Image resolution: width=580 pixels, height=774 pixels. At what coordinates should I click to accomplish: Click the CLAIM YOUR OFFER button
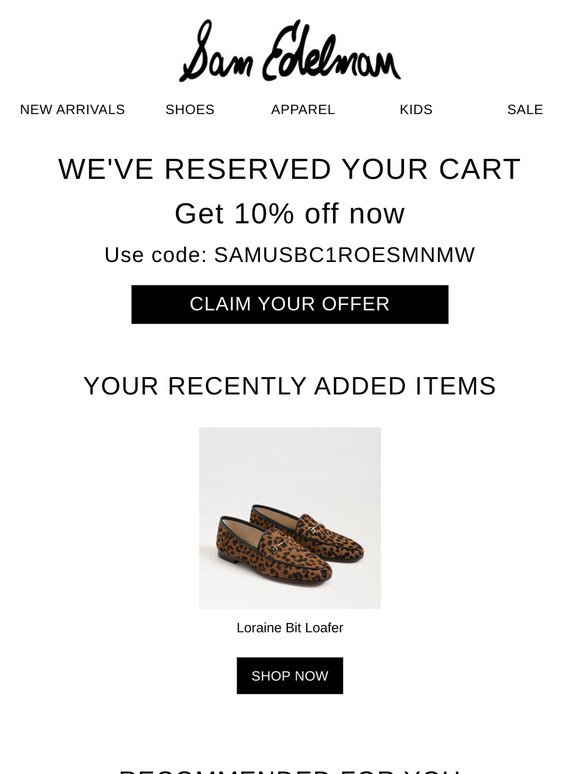coord(290,305)
